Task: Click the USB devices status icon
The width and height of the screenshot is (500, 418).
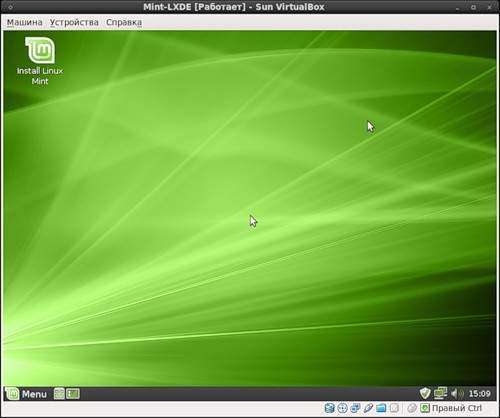Action: point(368,408)
